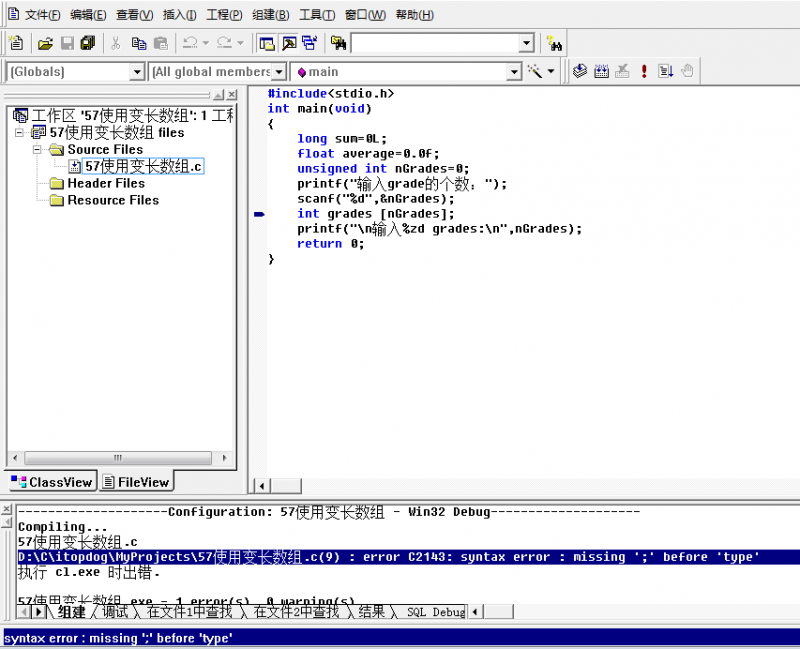Click the Build project icon
The image size is (800, 649).
coord(601,71)
